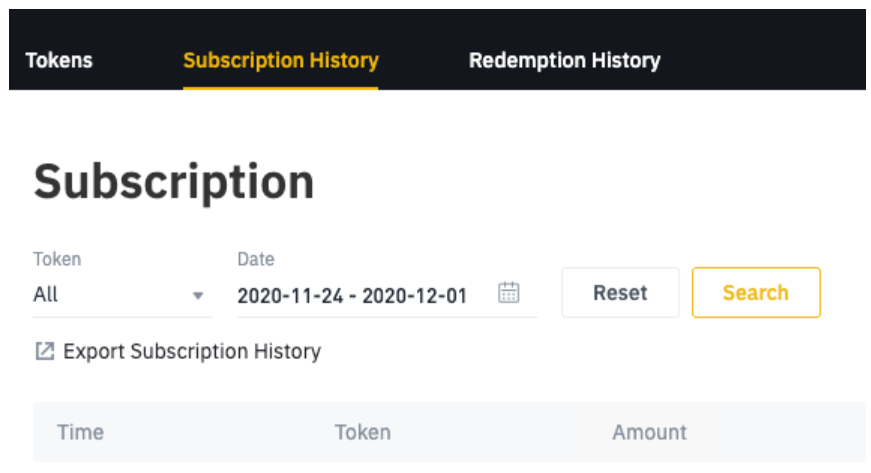Sort by the Time column header
The height and width of the screenshot is (473, 871).
pos(81,432)
